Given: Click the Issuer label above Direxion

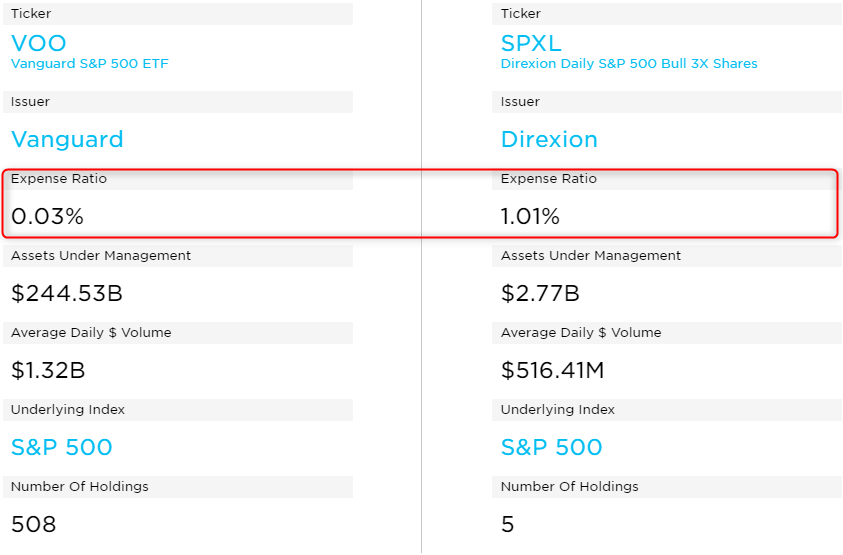Looking at the screenshot, I should pyautogui.click(x=520, y=102).
